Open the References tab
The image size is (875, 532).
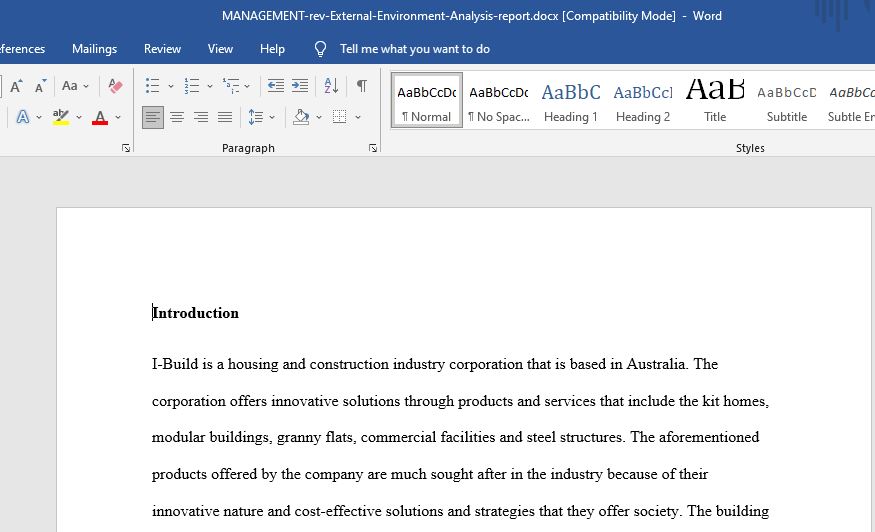tap(22, 49)
